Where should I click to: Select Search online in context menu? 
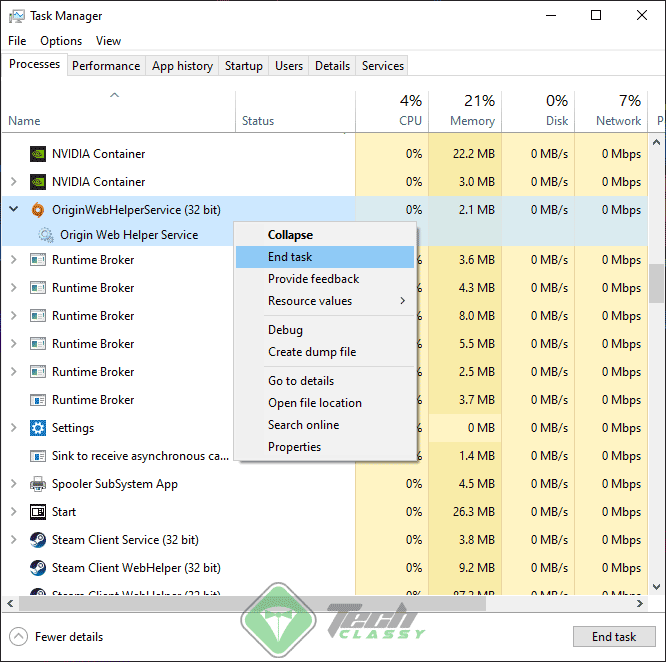tap(325, 425)
